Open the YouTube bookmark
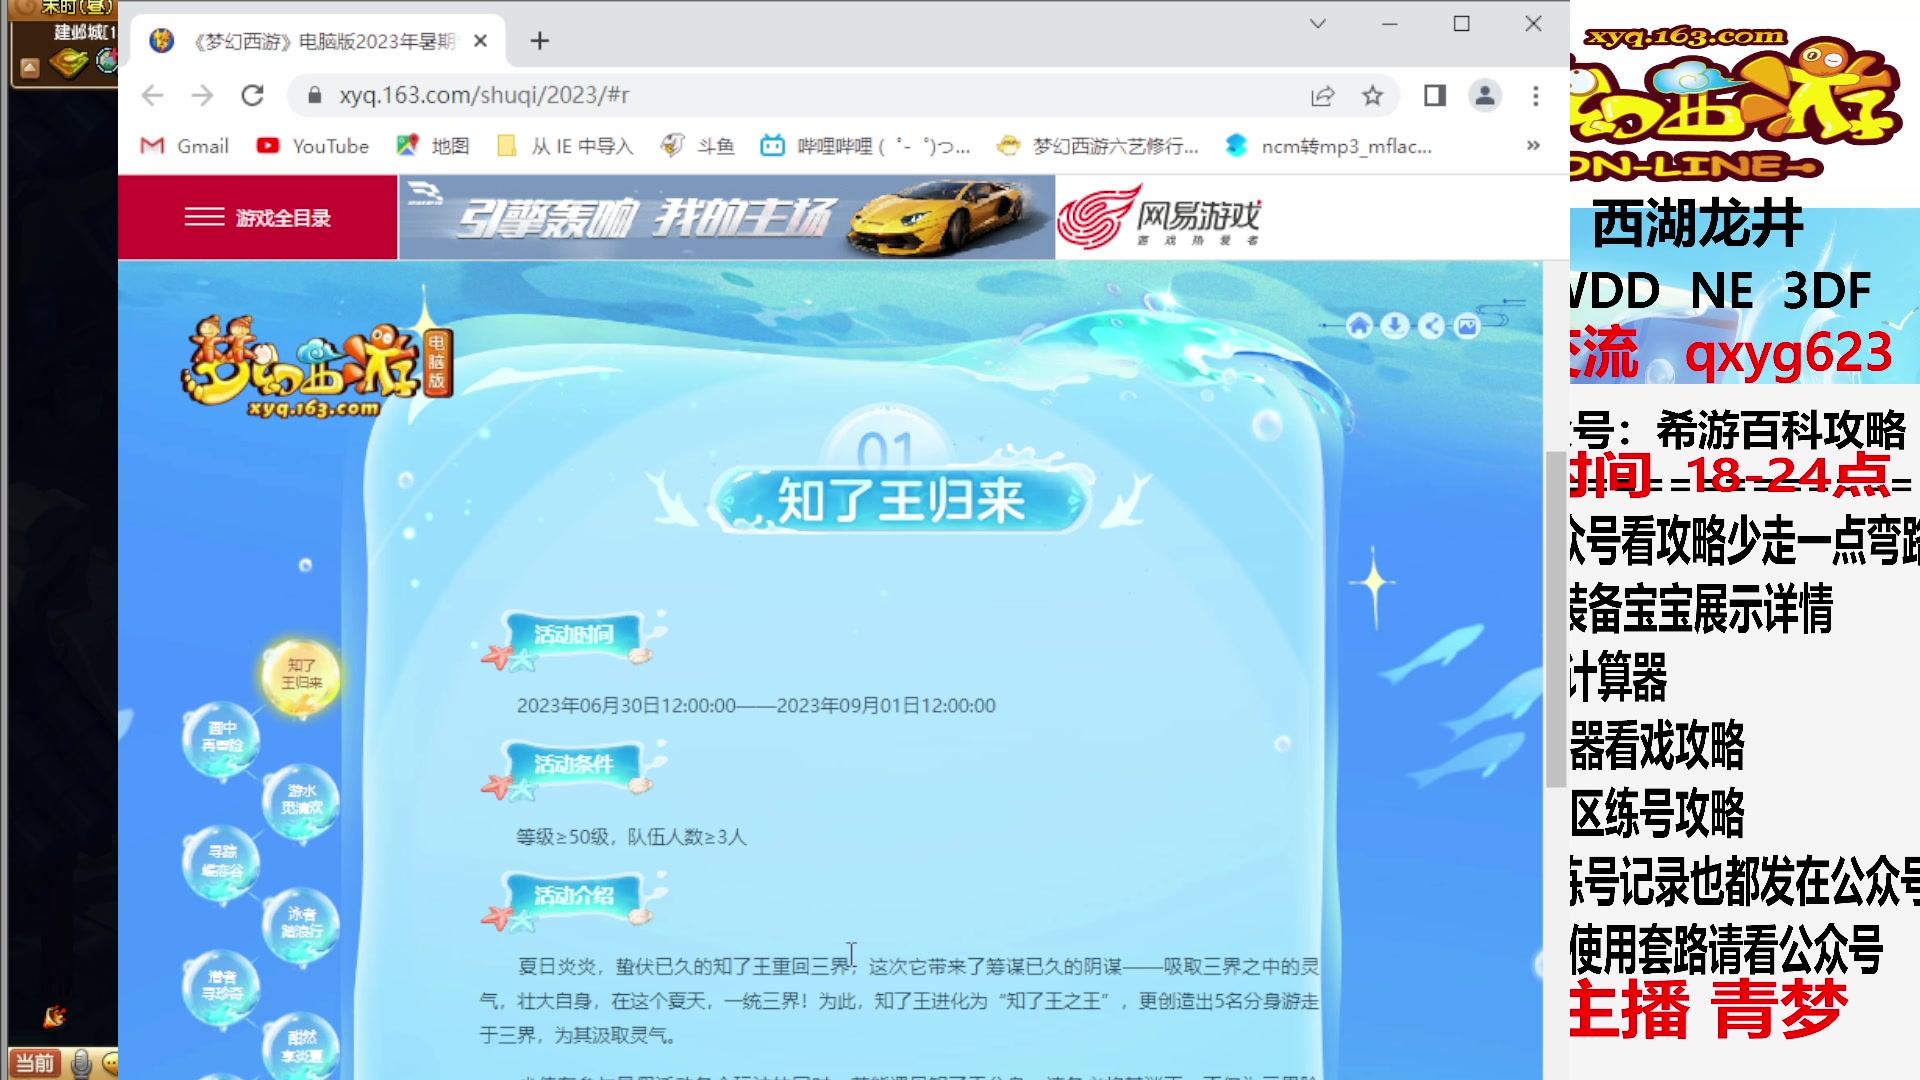This screenshot has width=1920, height=1080. (313, 146)
